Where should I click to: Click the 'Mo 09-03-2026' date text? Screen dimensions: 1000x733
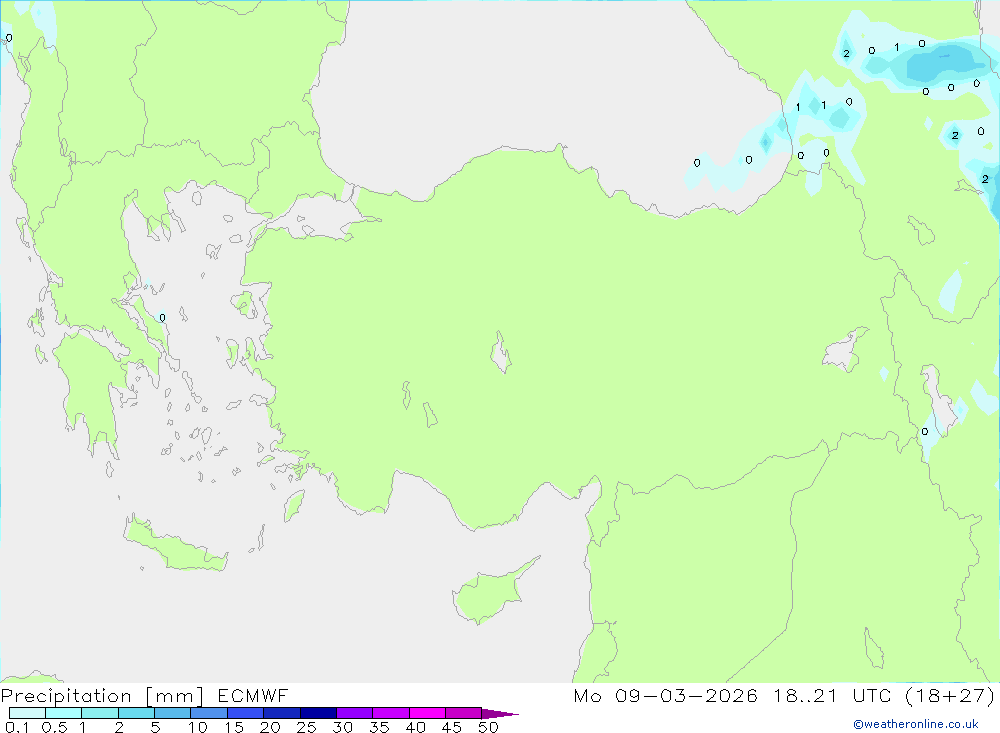(x=665, y=695)
